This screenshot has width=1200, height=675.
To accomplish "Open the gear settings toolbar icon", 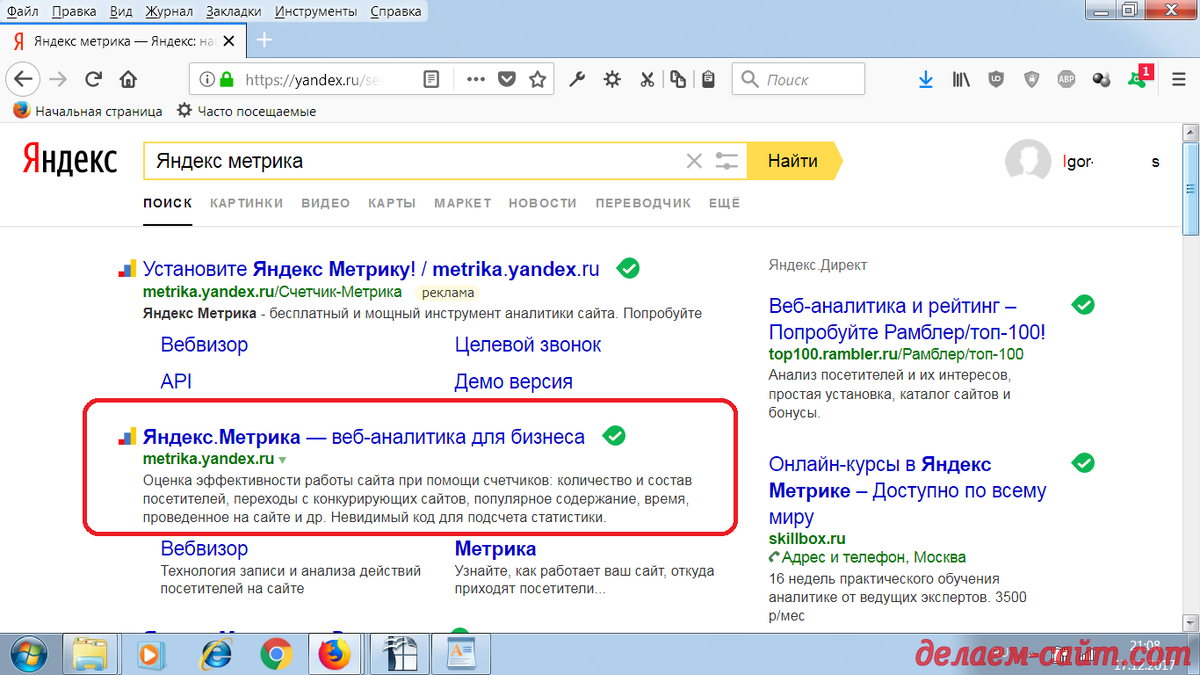I will (612, 79).
